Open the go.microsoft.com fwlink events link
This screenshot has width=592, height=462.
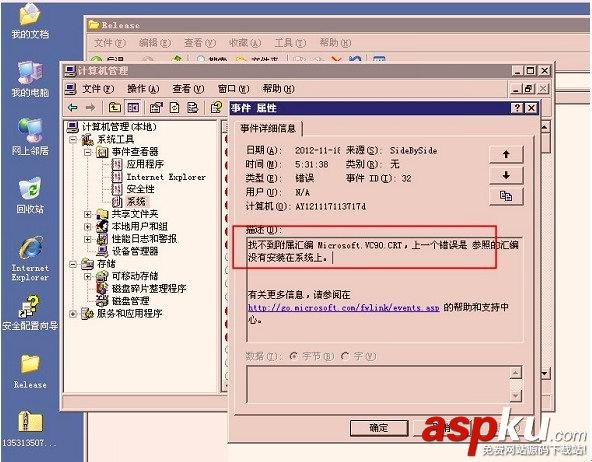[344, 308]
